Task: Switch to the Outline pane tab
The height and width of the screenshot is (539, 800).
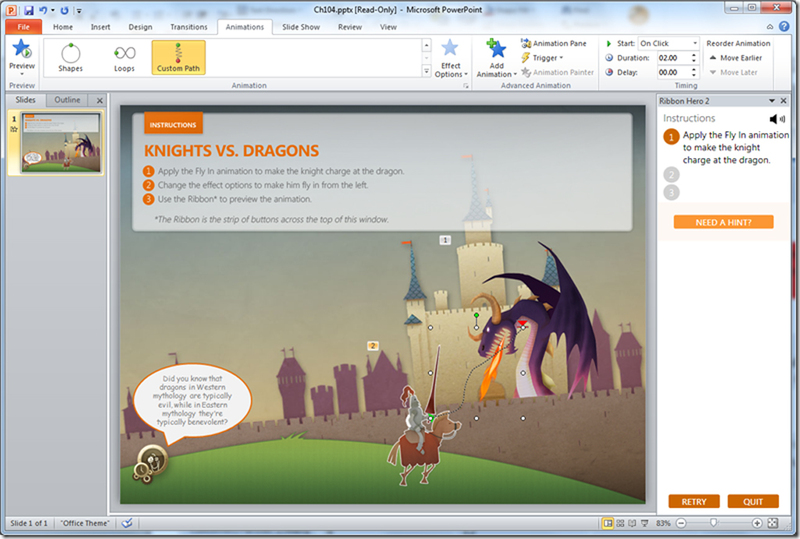Action: click(x=67, y=100)
